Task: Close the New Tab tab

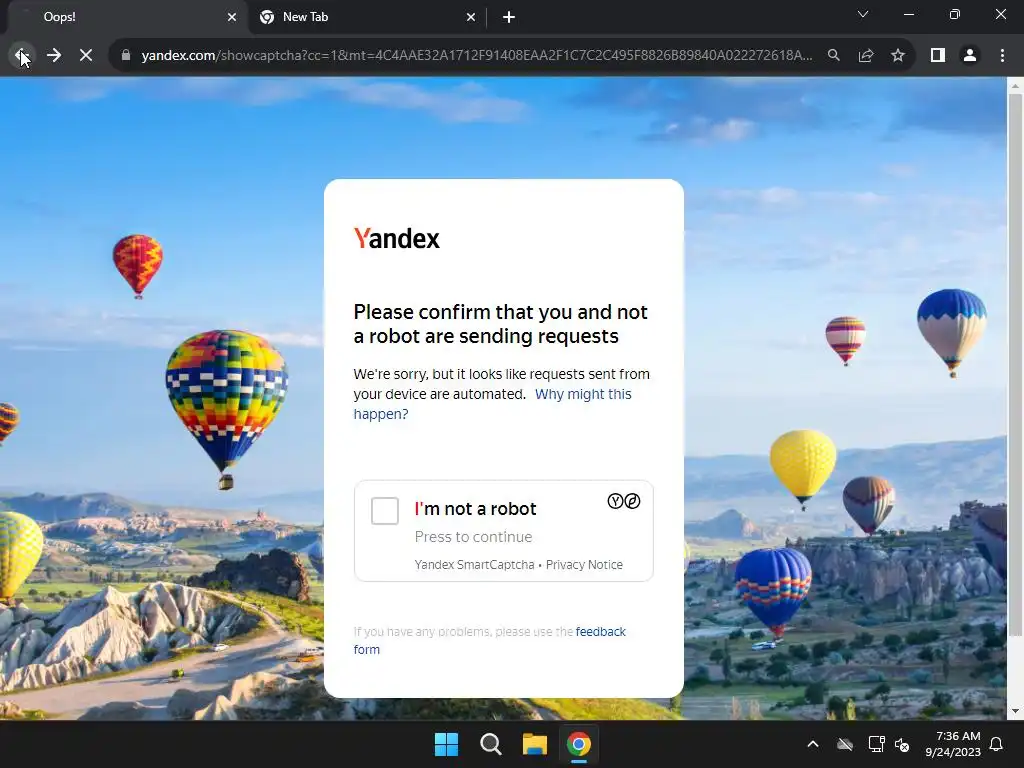Action: [x=471, y=18]
